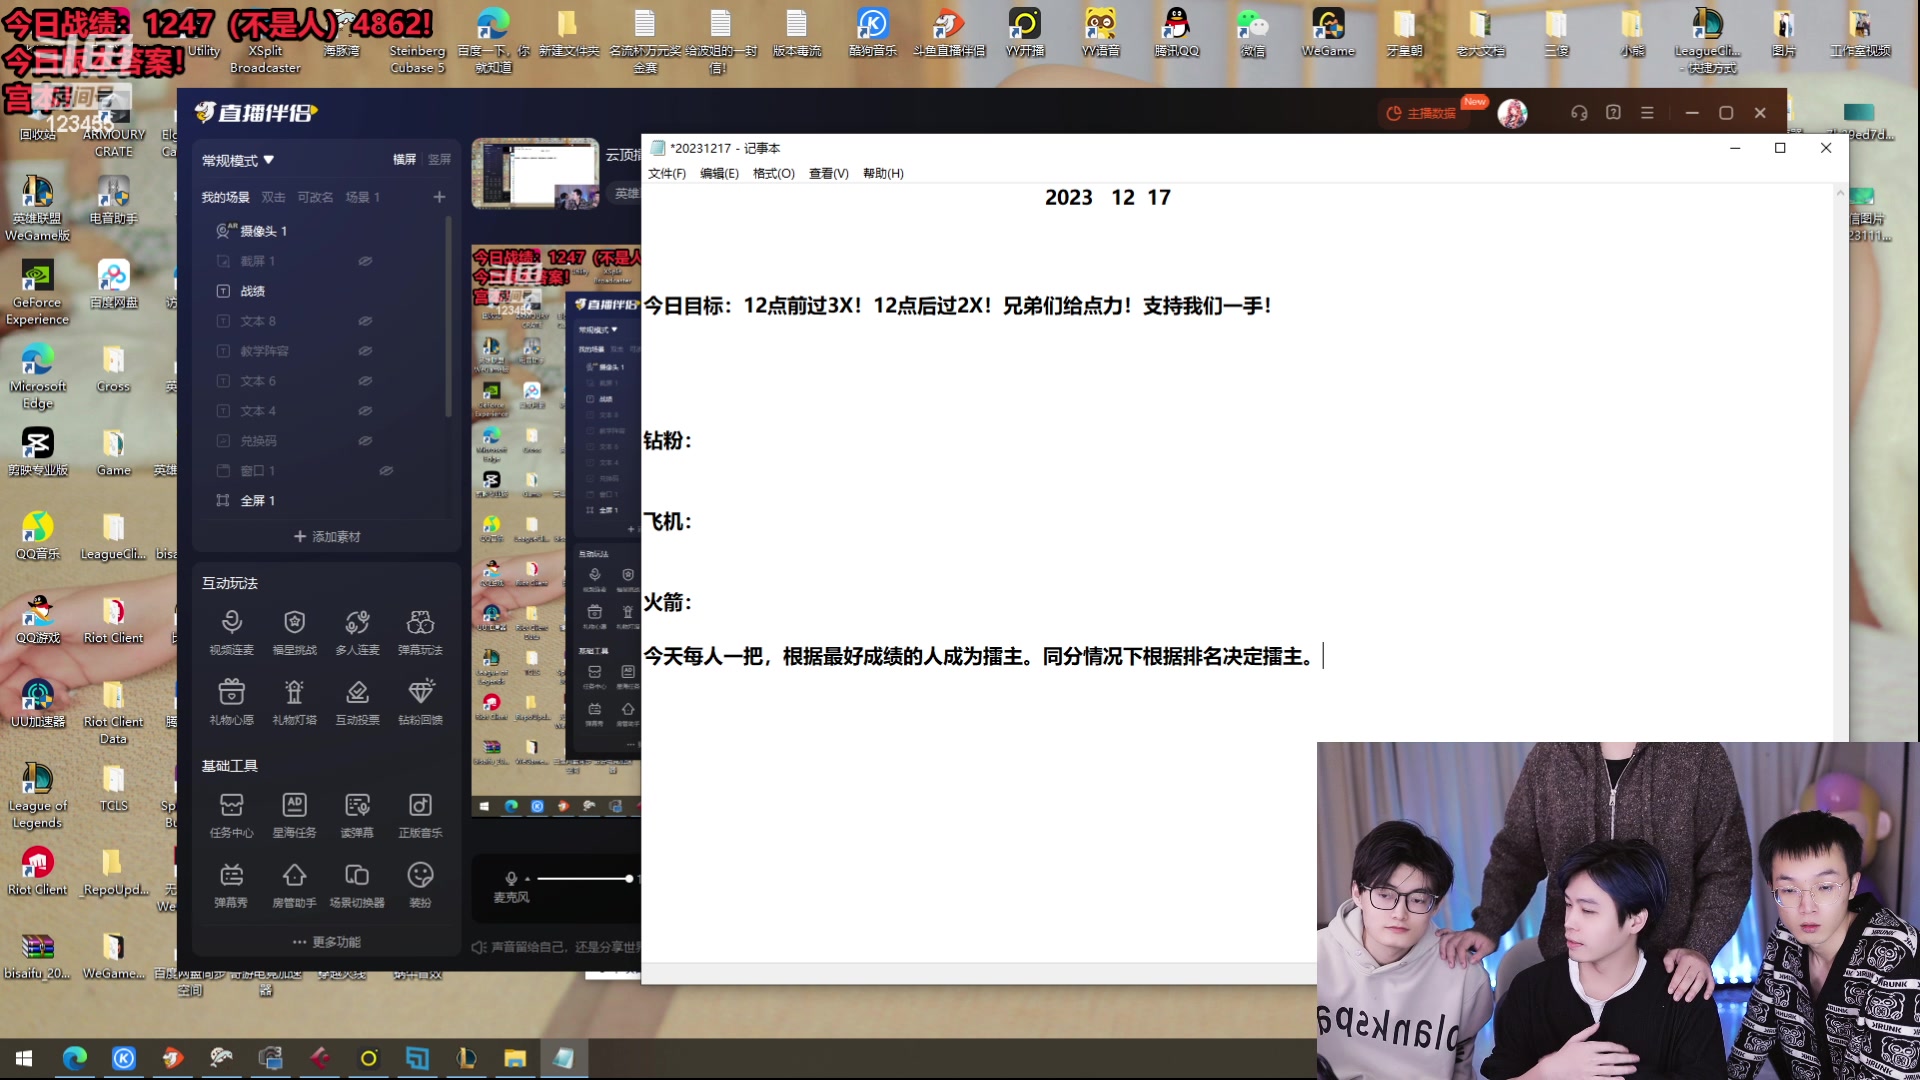Open the 场景切换器 scene switcher

click(357, 885)
